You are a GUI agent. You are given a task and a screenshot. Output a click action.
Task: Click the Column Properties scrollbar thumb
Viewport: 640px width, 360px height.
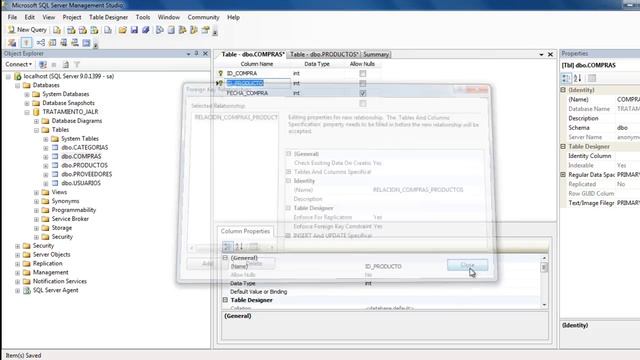pos(544,267)
